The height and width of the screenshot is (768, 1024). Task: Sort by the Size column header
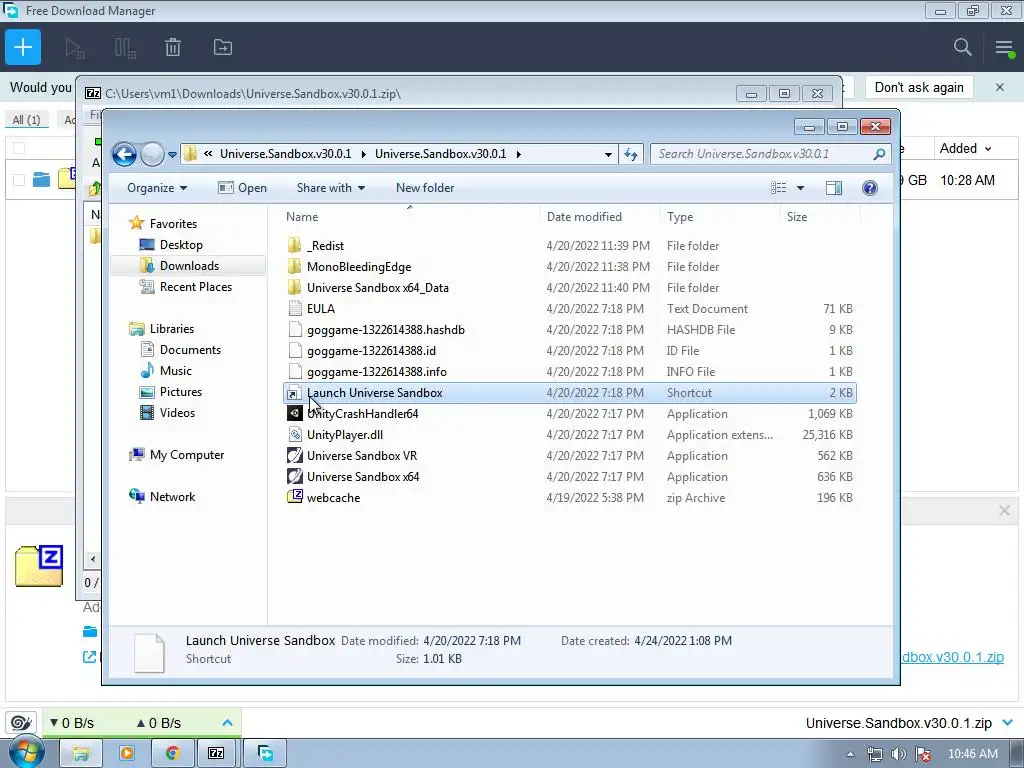(x=797, y=217)
